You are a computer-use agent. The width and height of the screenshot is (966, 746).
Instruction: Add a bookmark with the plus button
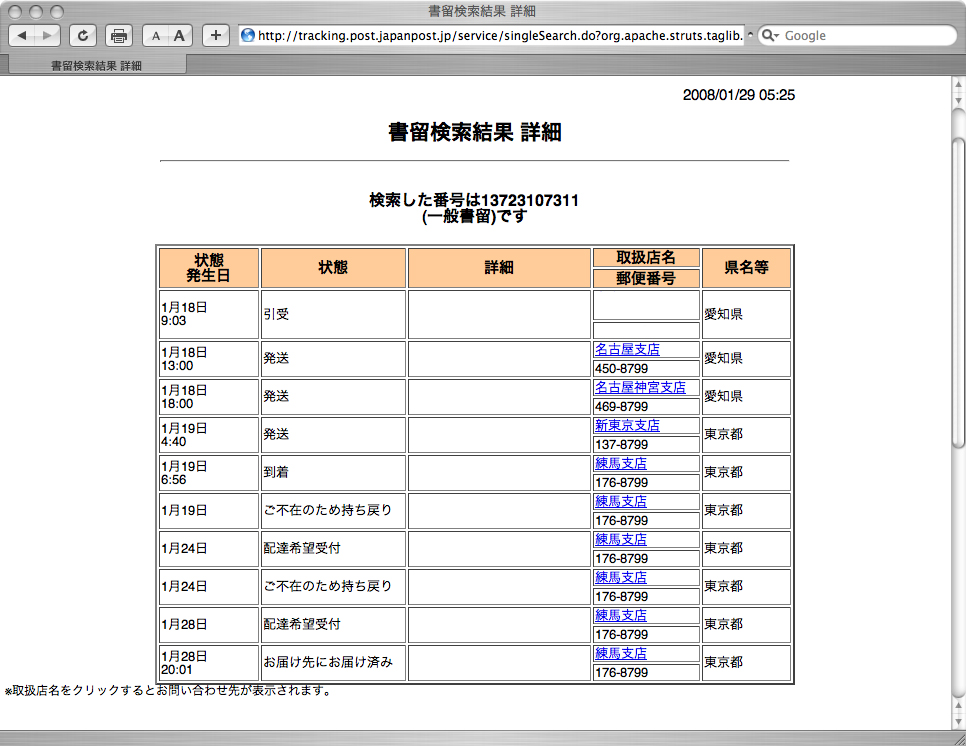[x=216, y=36]
